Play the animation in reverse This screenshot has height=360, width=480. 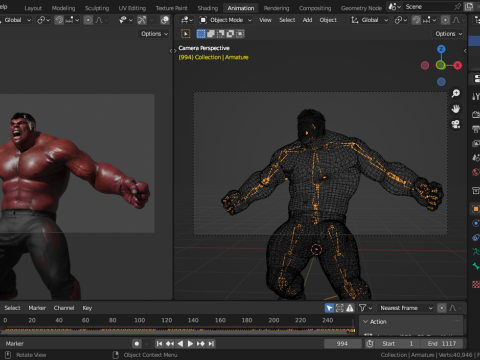coord(180,344)
